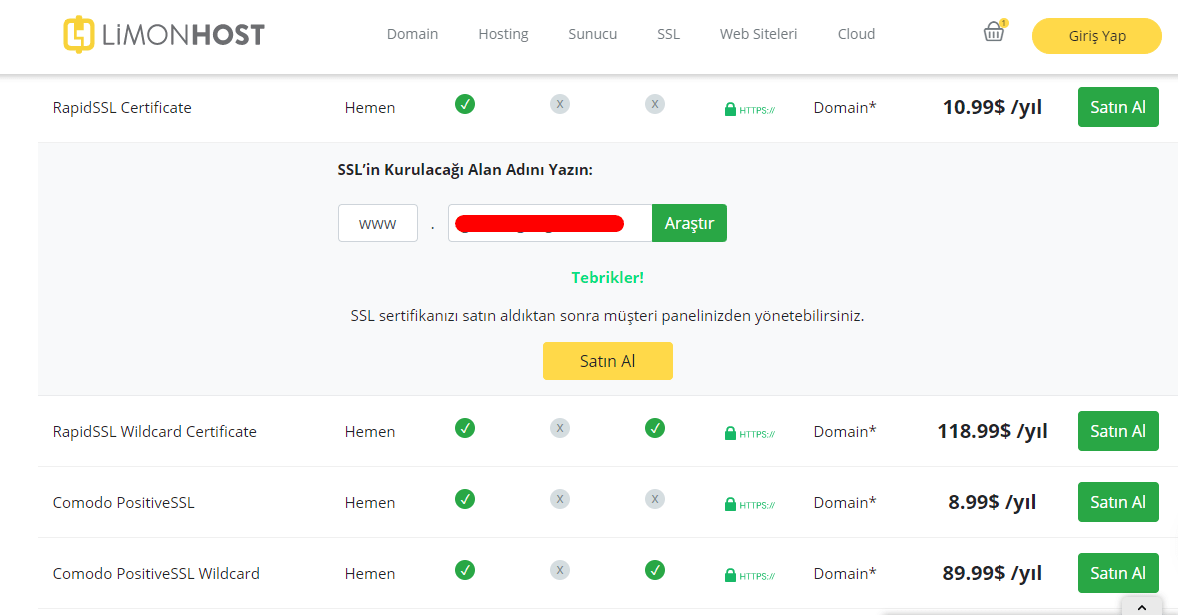Click the 89.99$ /yıl price
1178x615 pixels.
(x=992, y=573)
